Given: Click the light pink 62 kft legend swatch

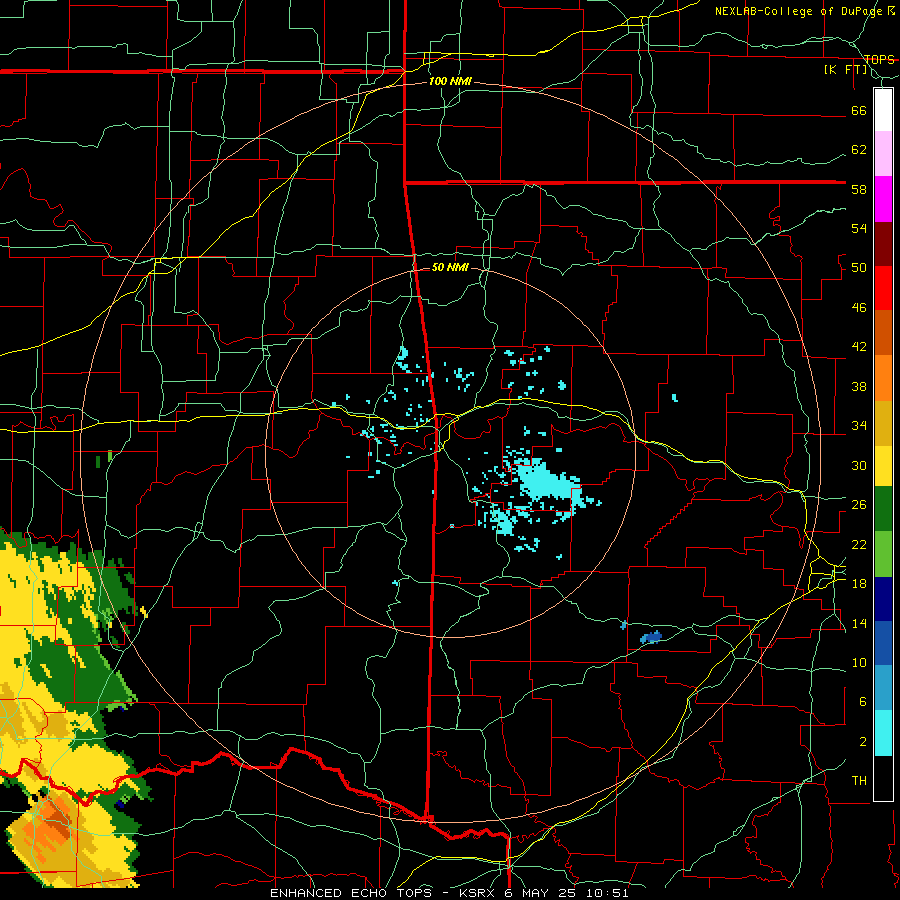Looking at the screenshot, I should (x=883, y=153).
